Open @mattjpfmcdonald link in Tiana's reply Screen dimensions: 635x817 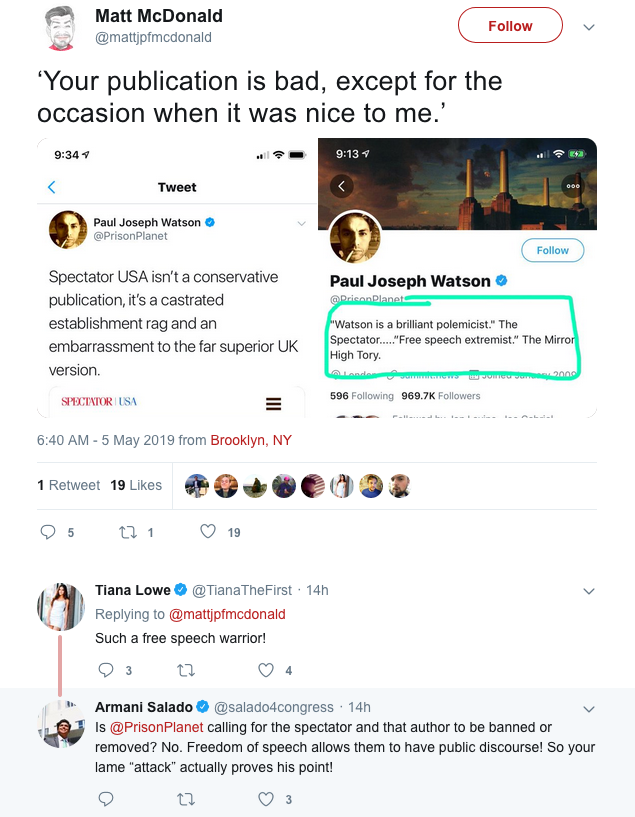point(227,614)
